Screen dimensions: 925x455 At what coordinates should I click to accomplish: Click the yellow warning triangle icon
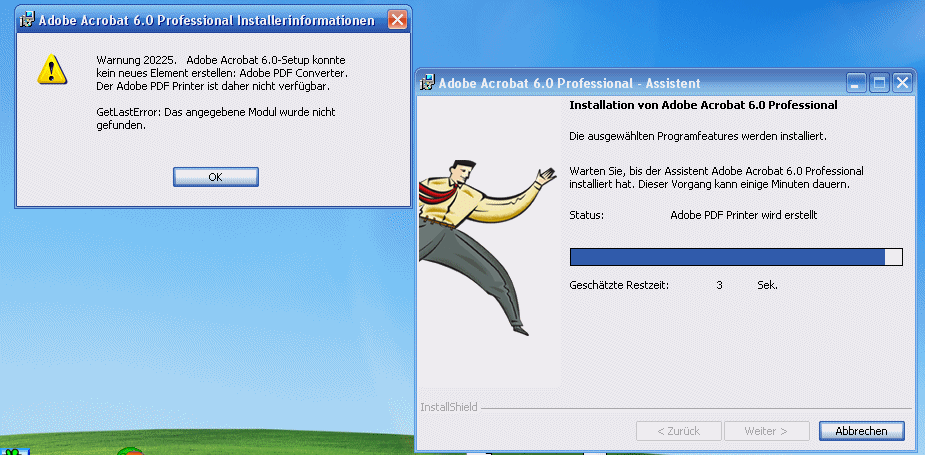[x=52, y=69]
